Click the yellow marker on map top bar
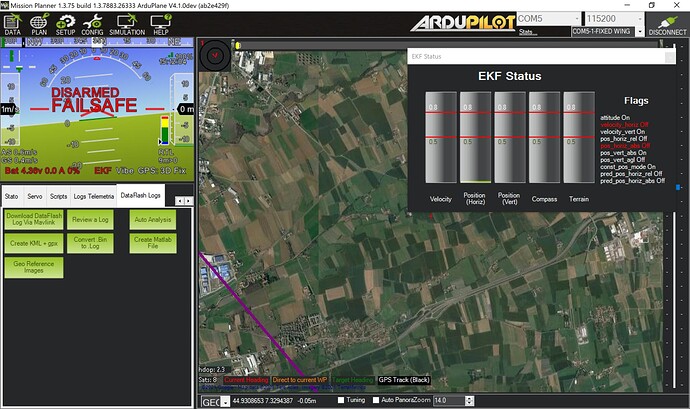Screen dimensions: 690x409 [x=238, y=45]
